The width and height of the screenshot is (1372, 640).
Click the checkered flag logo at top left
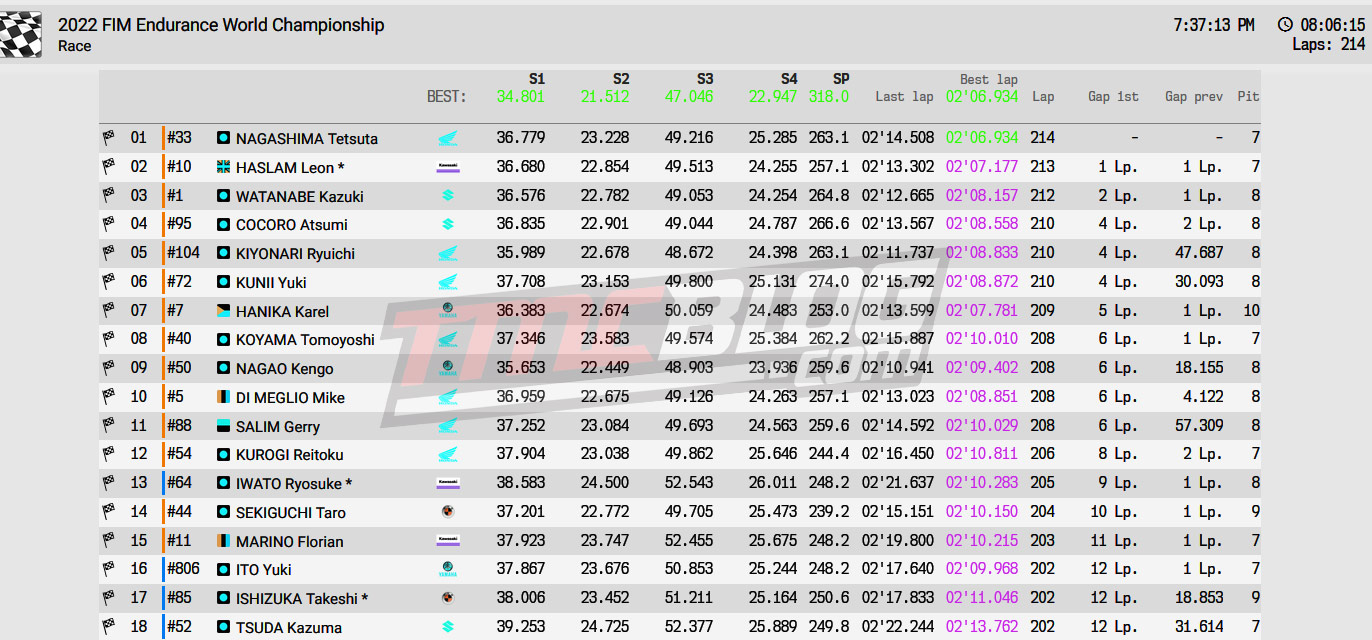coord(21,34)
